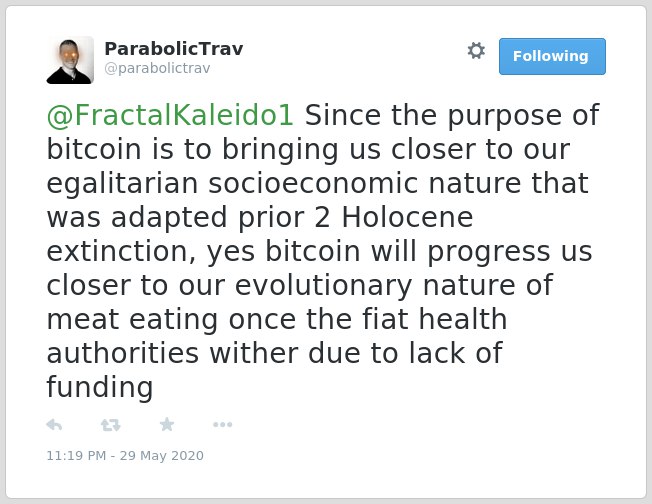Image resolution: width=652 pixels, height=504 pixels.
Task: Click the word "Holocene" in the tweet
Action: 408,217
